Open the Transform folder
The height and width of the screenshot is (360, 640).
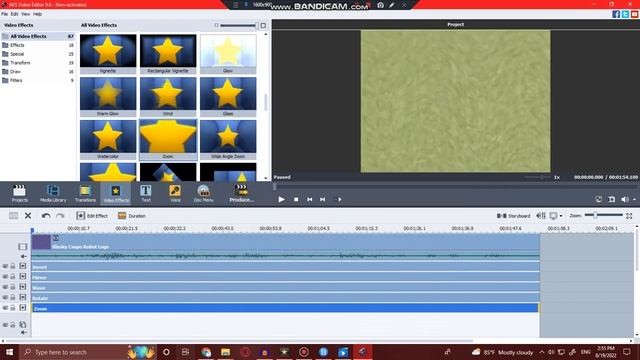(38, 63)
